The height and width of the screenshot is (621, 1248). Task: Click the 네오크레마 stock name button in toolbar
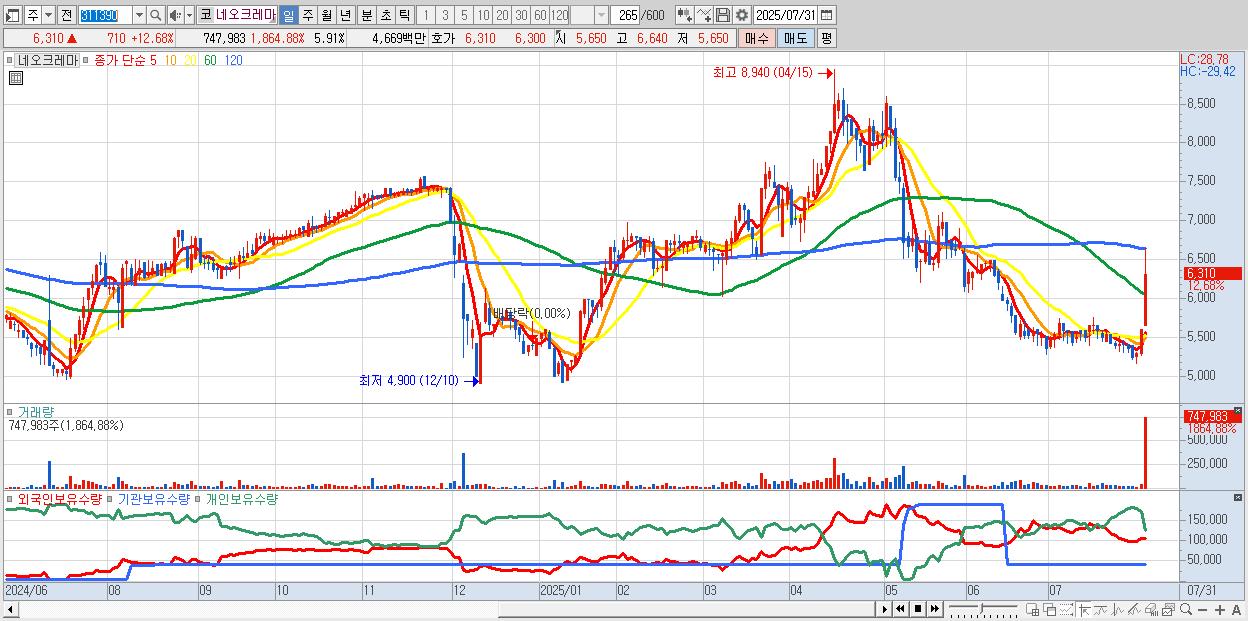(x=246, y=15)
